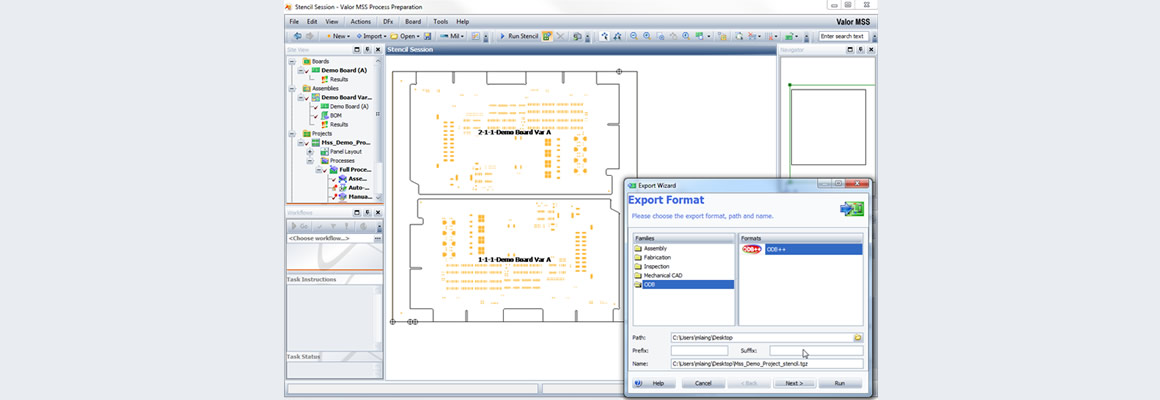1160x400 pixels.
Task: Open the Import dropdown in toolbar
Action: 371,35
